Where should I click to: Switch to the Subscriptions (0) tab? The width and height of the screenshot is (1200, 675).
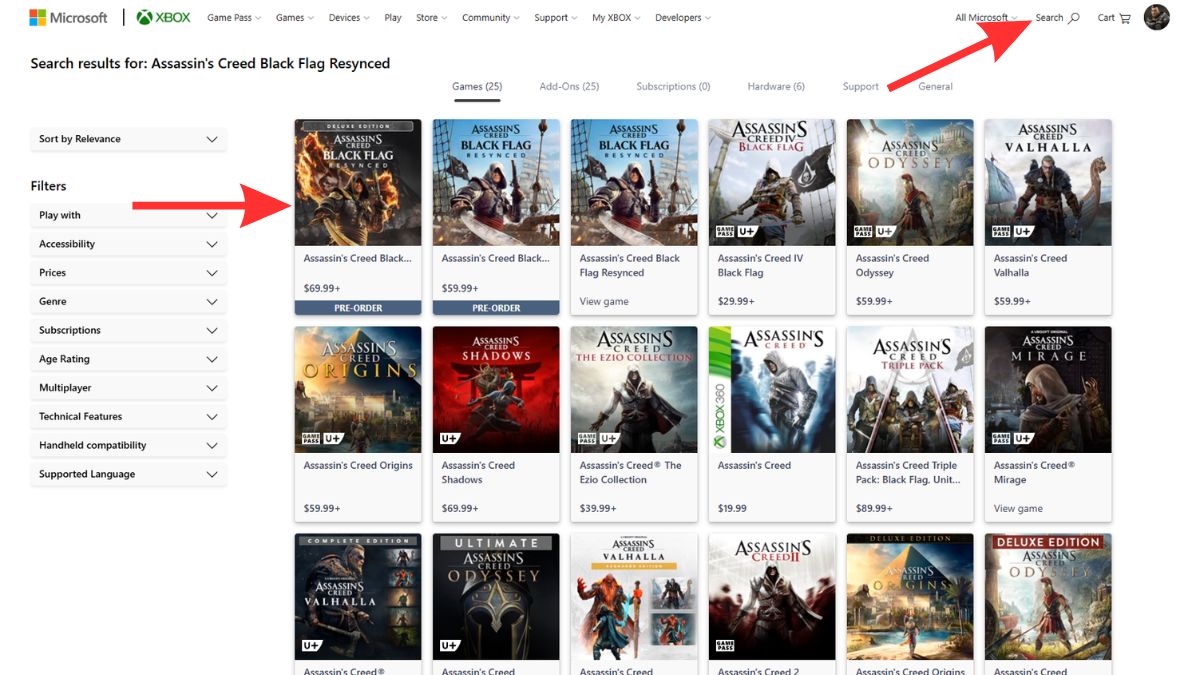pos(673,87)
